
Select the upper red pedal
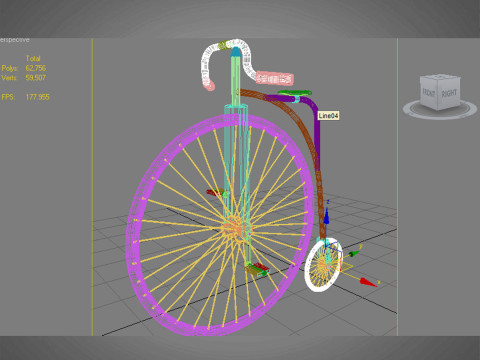coord(215,192)
